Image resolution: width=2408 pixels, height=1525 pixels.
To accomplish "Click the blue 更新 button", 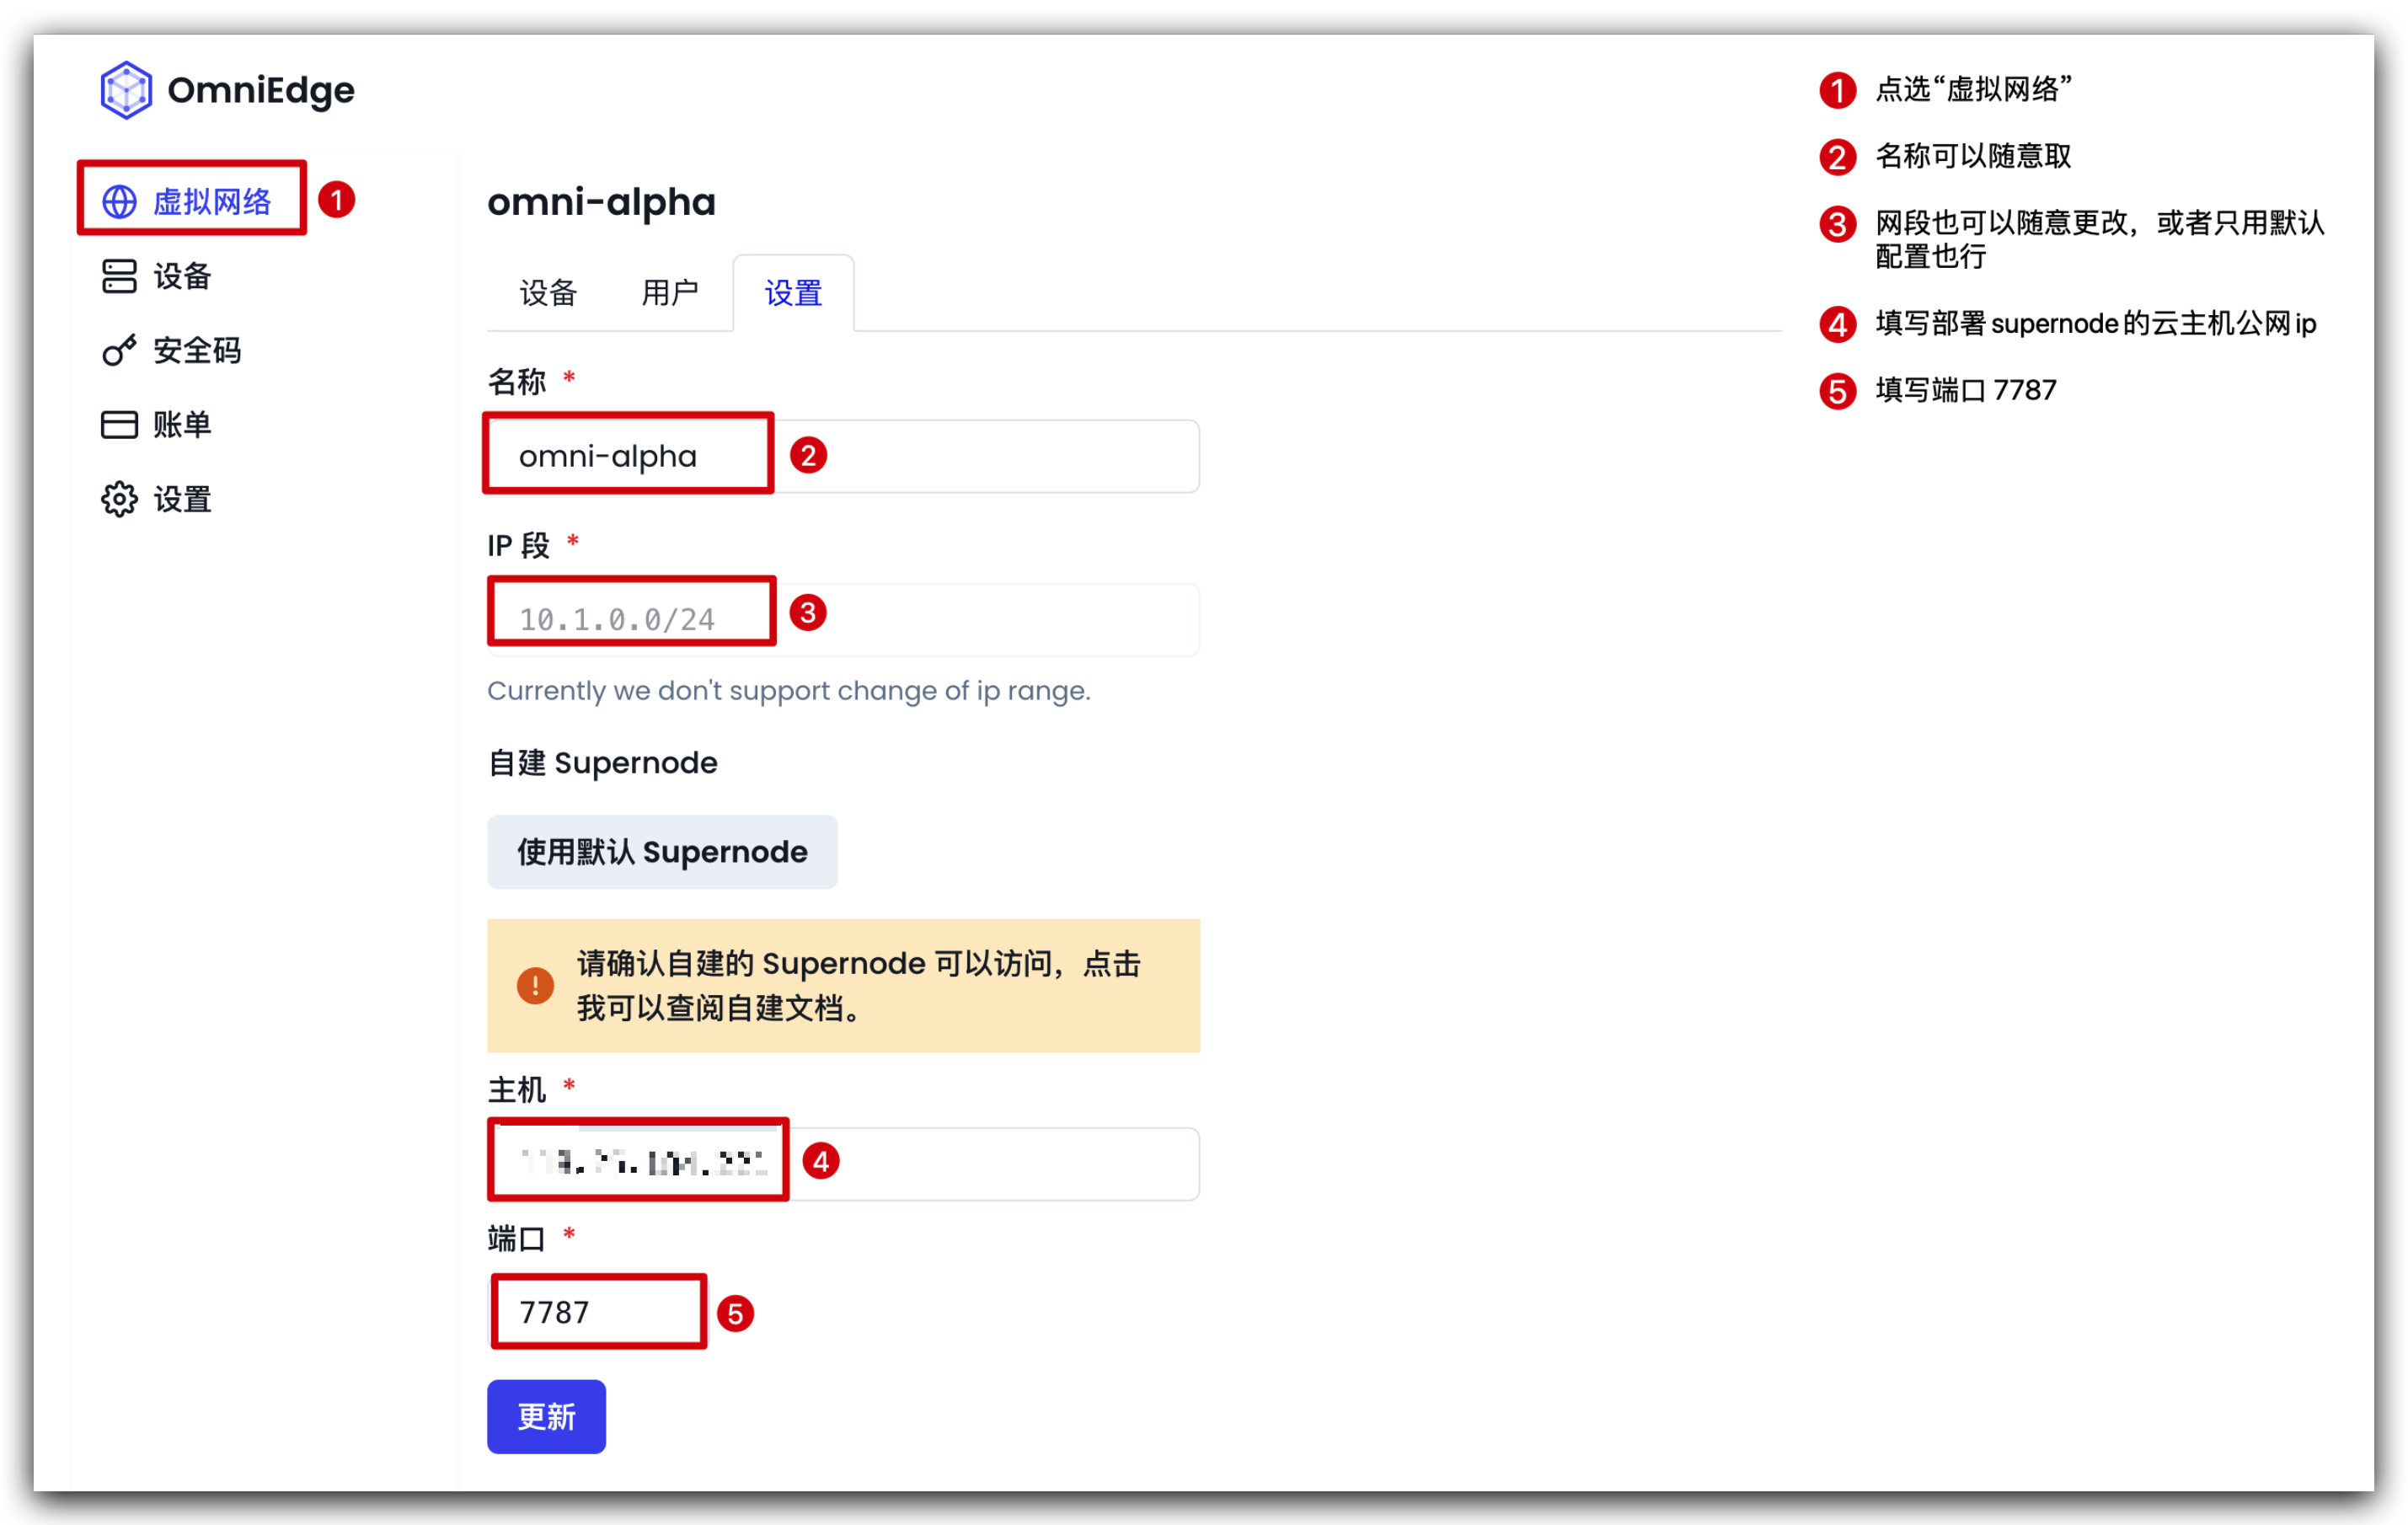I will [546, 1416].
